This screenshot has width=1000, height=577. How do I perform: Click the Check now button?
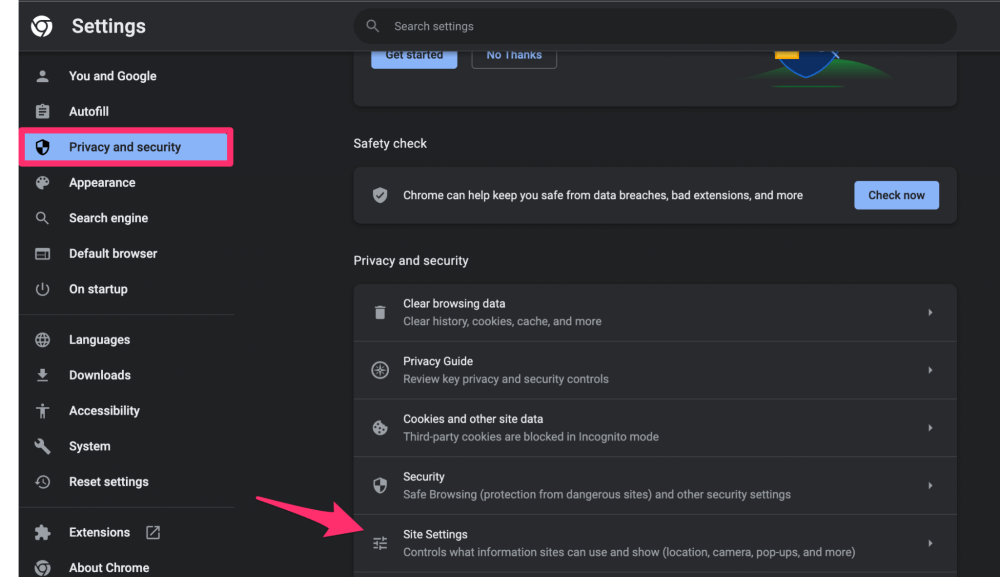coord(896,195)
